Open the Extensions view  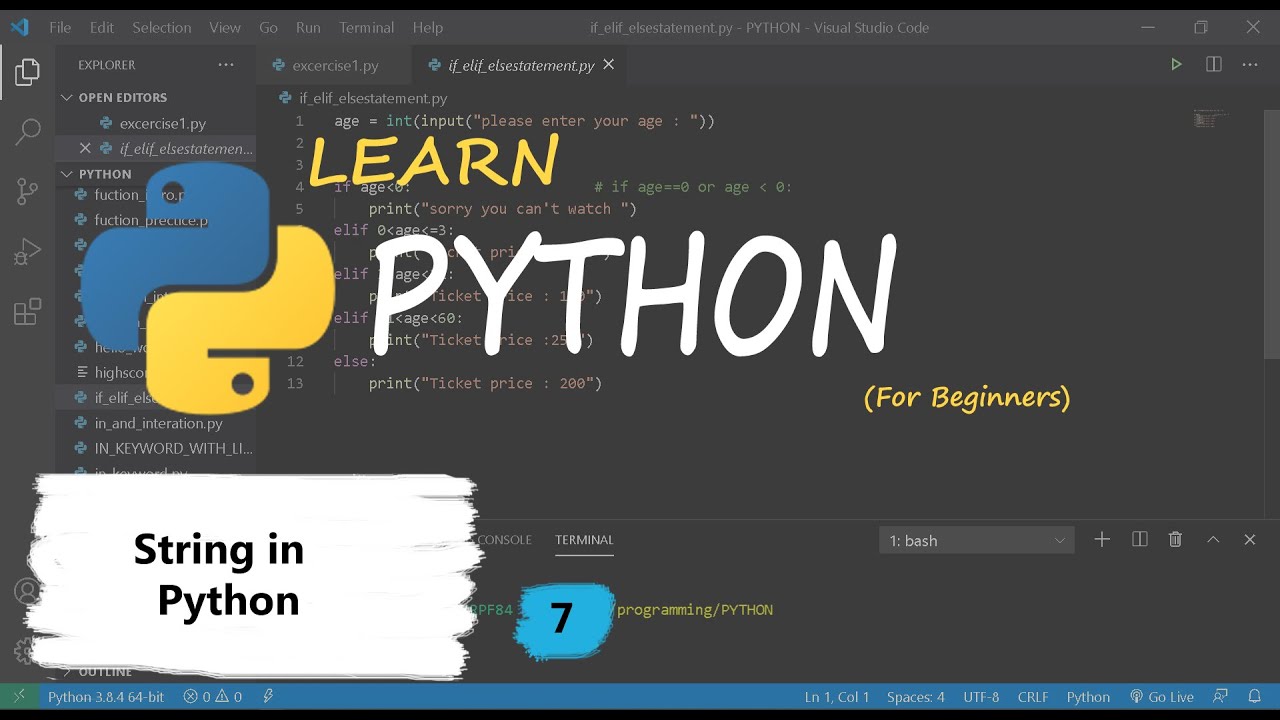tap(27, 312)
